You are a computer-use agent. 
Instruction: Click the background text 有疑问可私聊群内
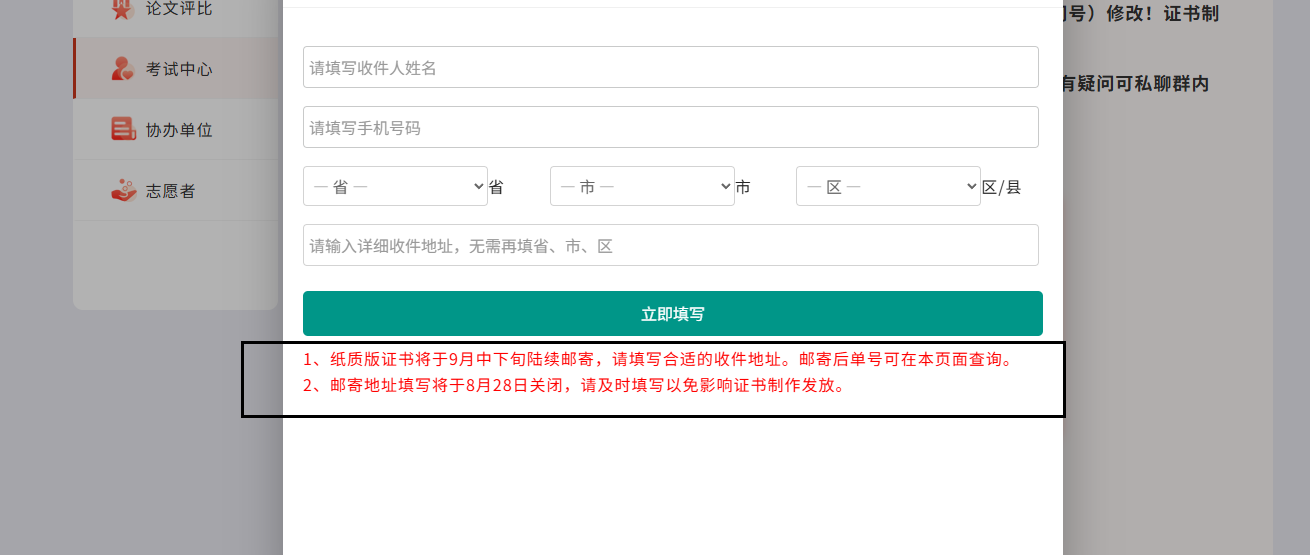tap(1135, 84)
